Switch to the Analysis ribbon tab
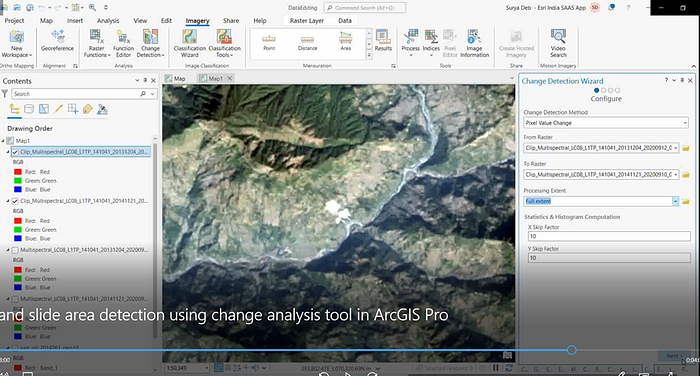 coord(108,21)
